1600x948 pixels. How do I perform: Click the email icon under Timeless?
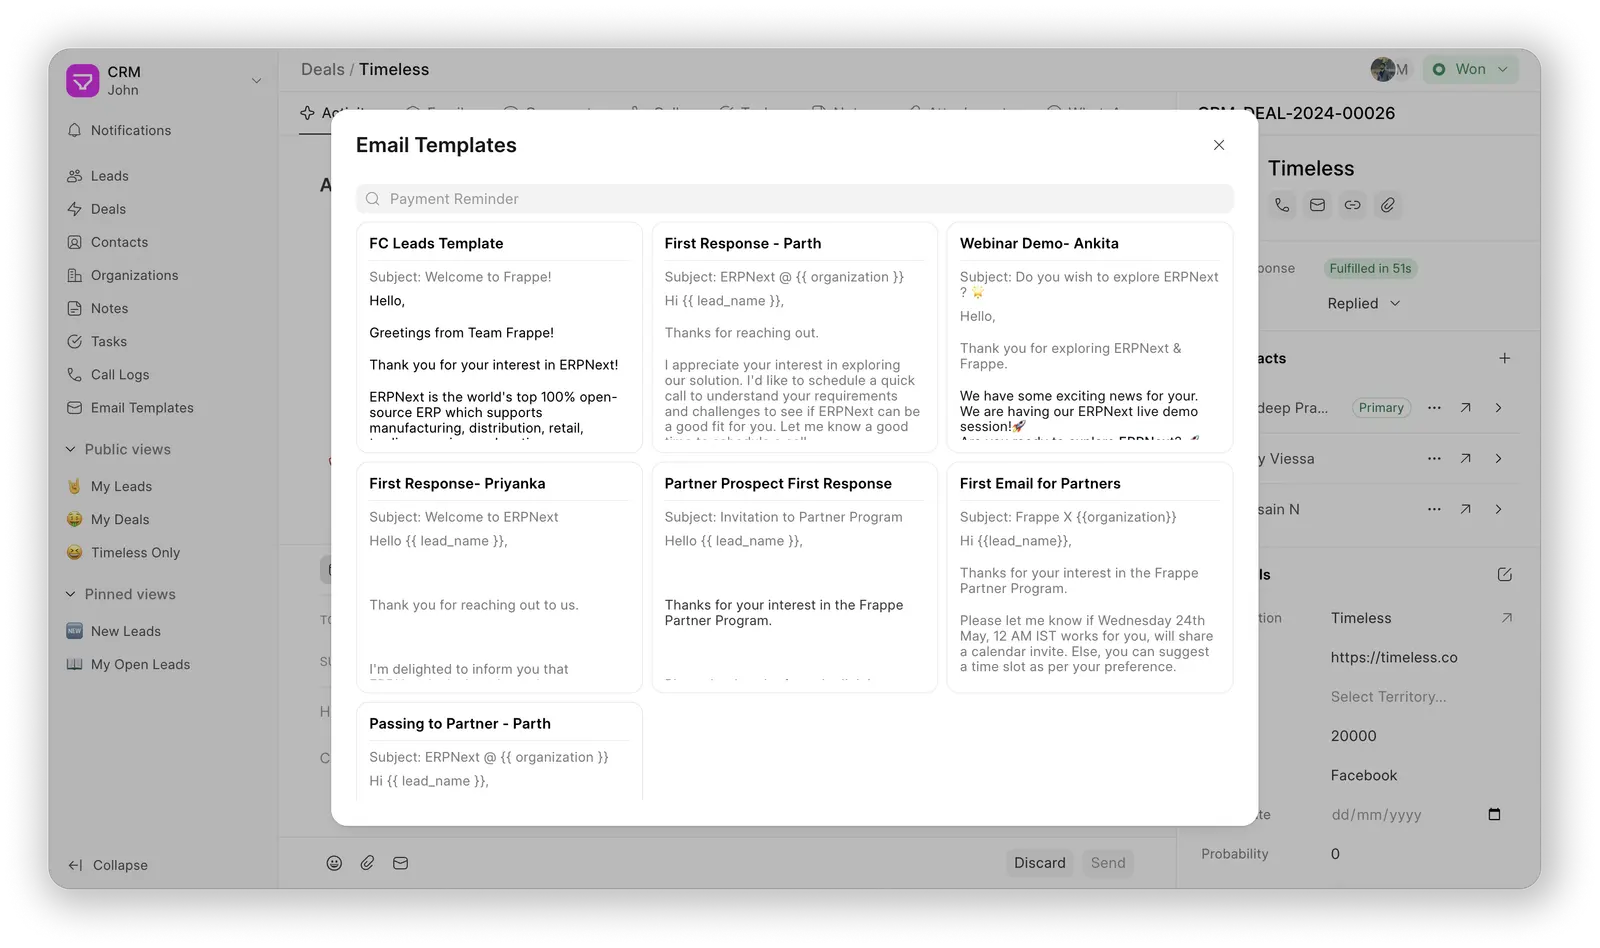point(1317,205)
